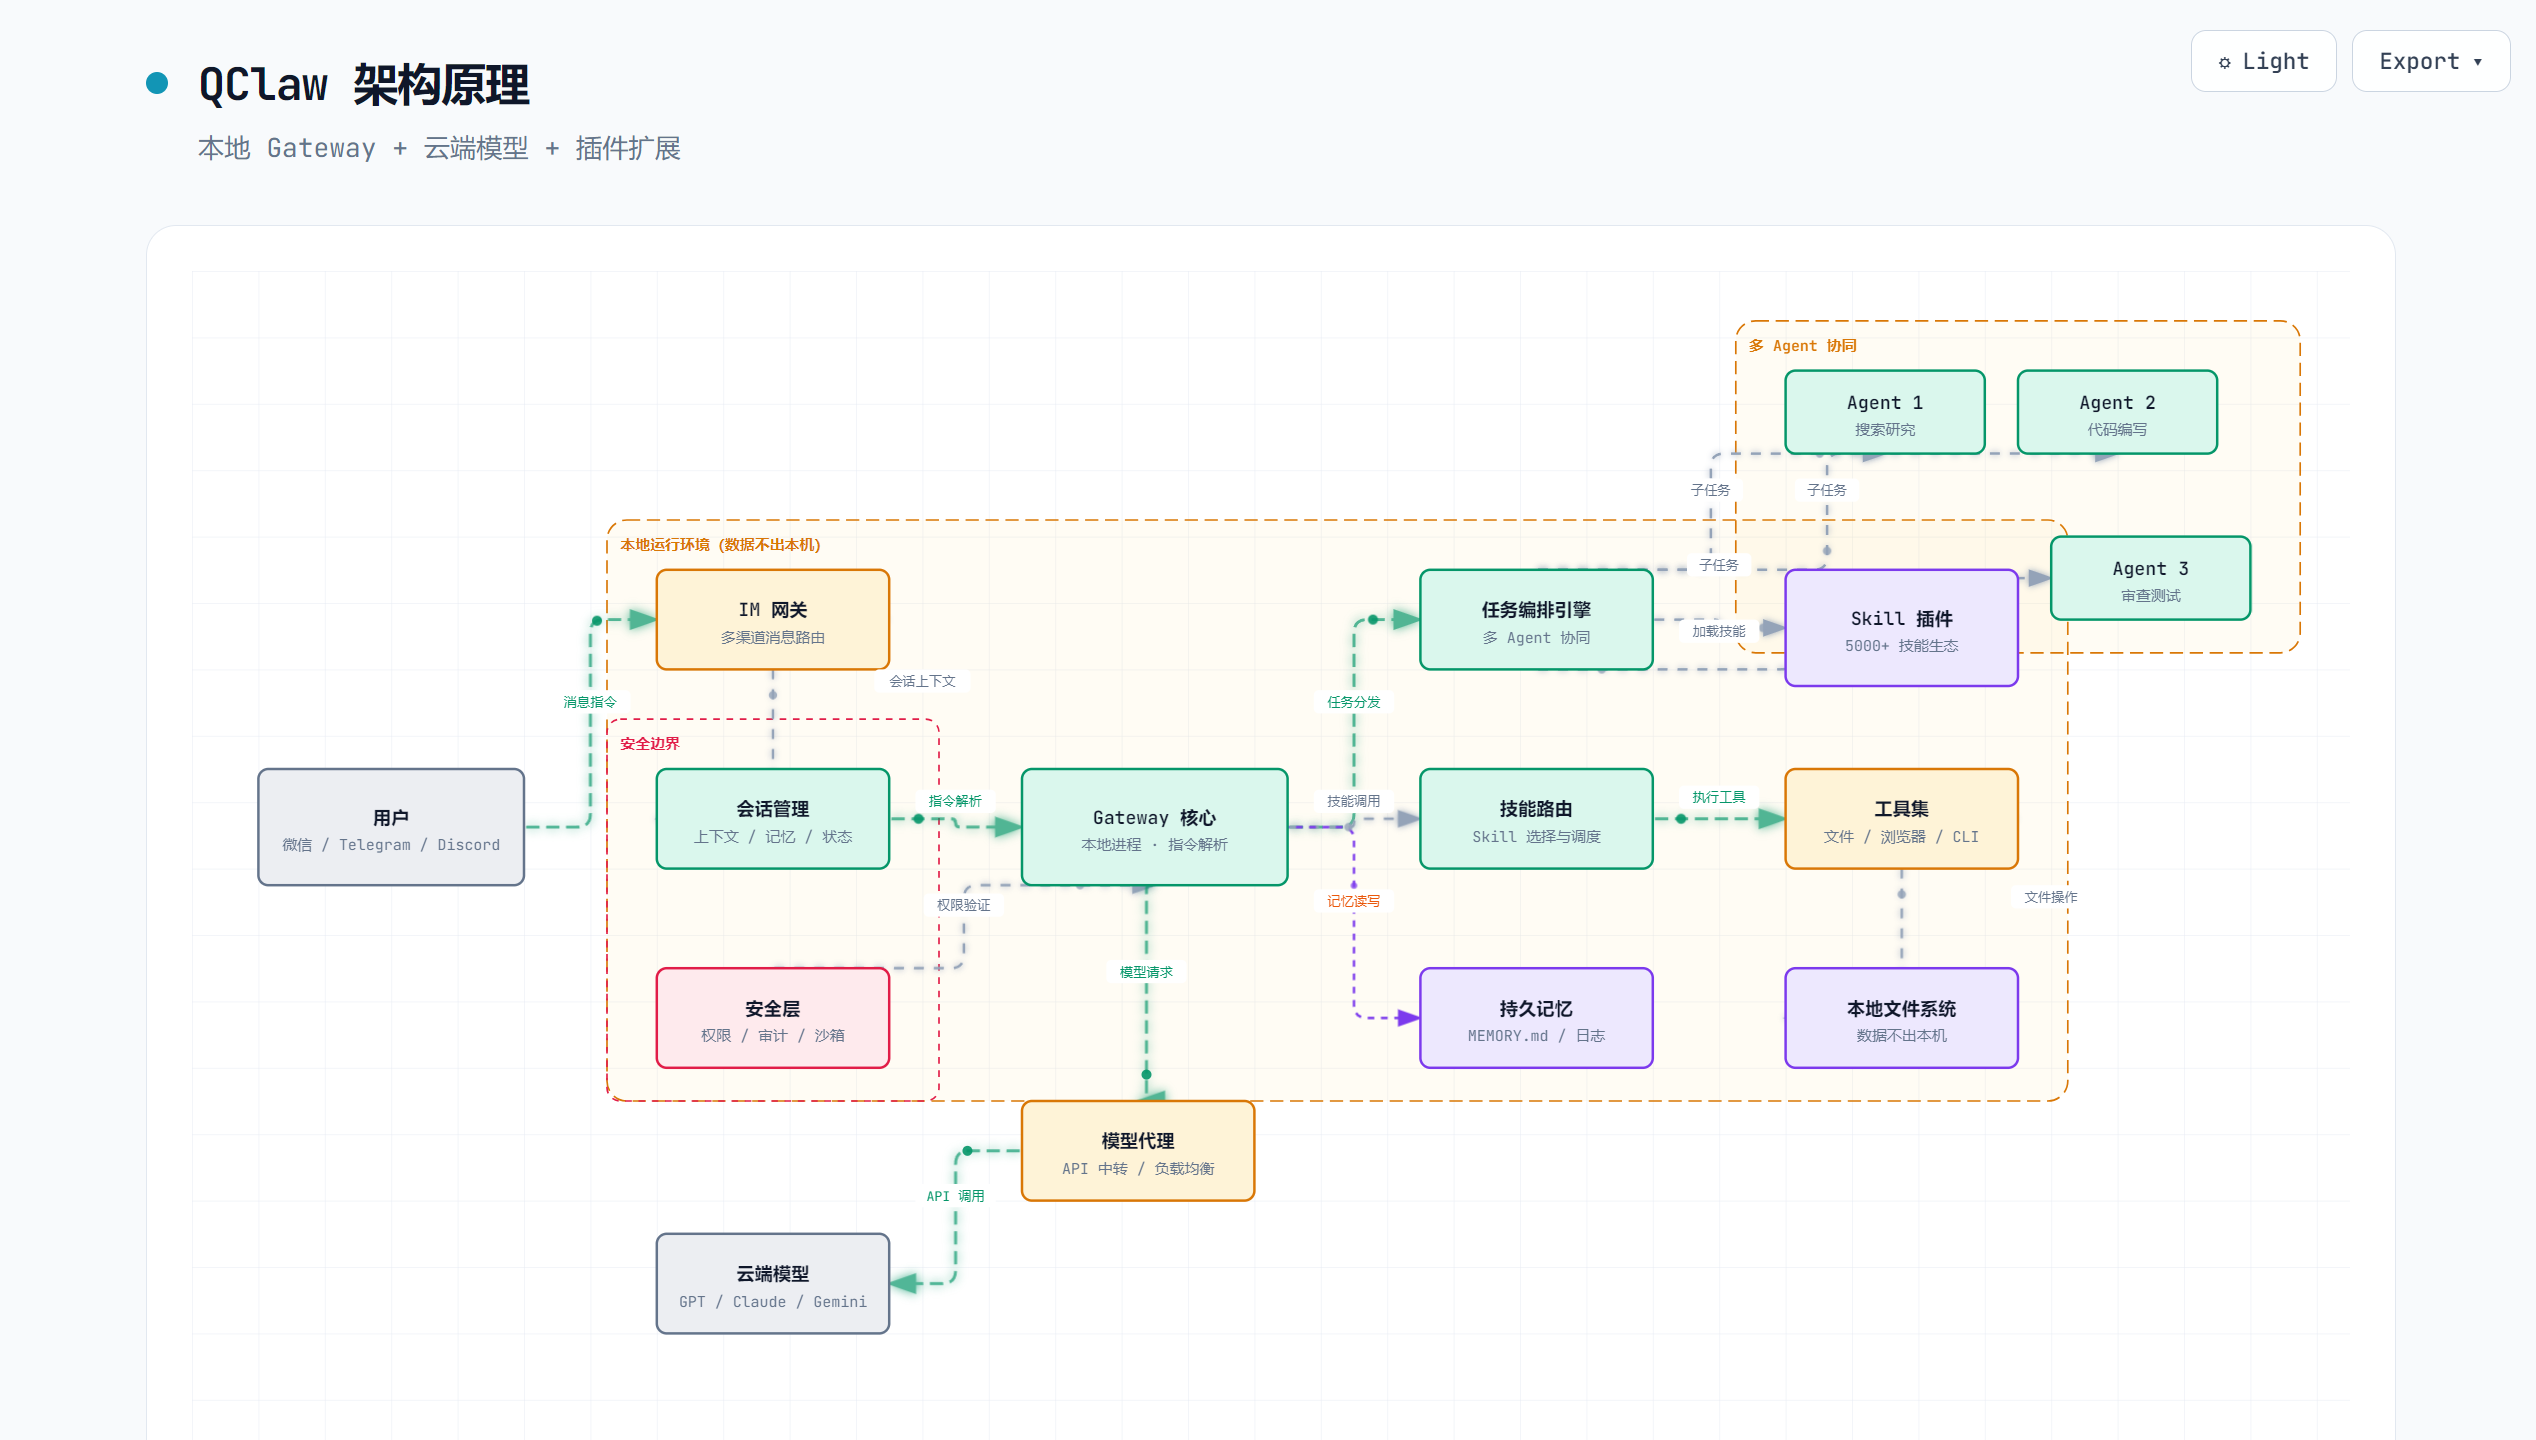Click the 模型请求 edge label
Screen dimensions: 2536x1440
[1146, 972]
